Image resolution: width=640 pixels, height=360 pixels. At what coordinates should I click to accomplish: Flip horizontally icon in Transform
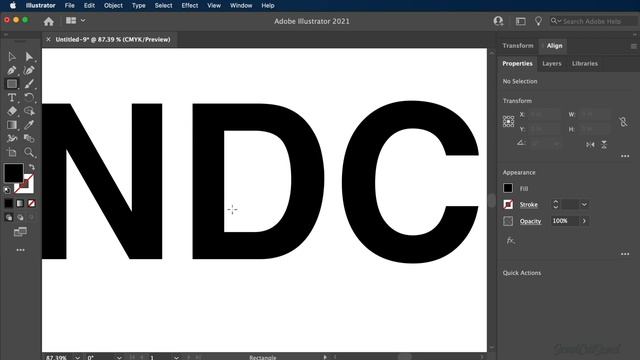(590, 144)
